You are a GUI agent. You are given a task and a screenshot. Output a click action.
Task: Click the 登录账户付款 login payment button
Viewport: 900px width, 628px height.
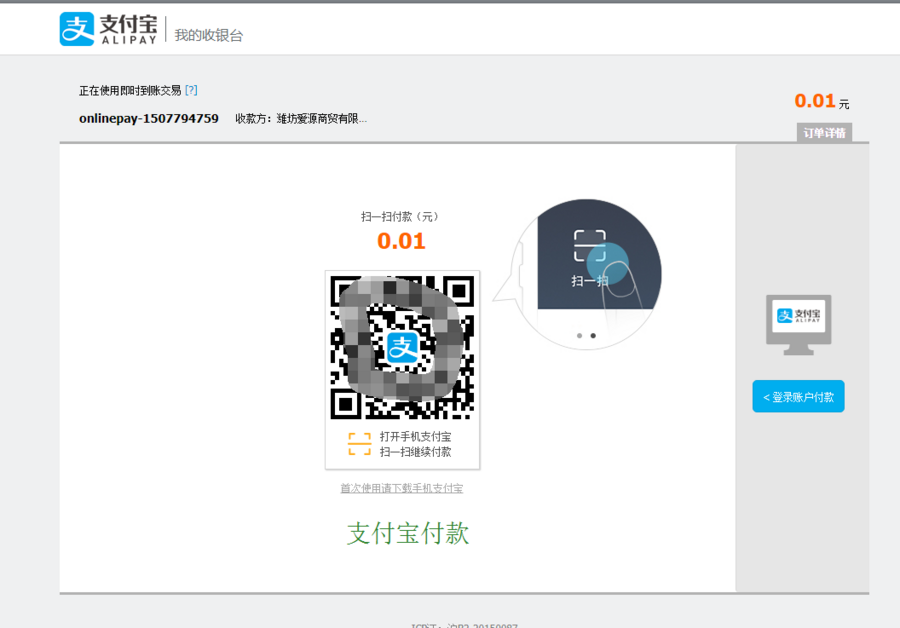point(798,396)
